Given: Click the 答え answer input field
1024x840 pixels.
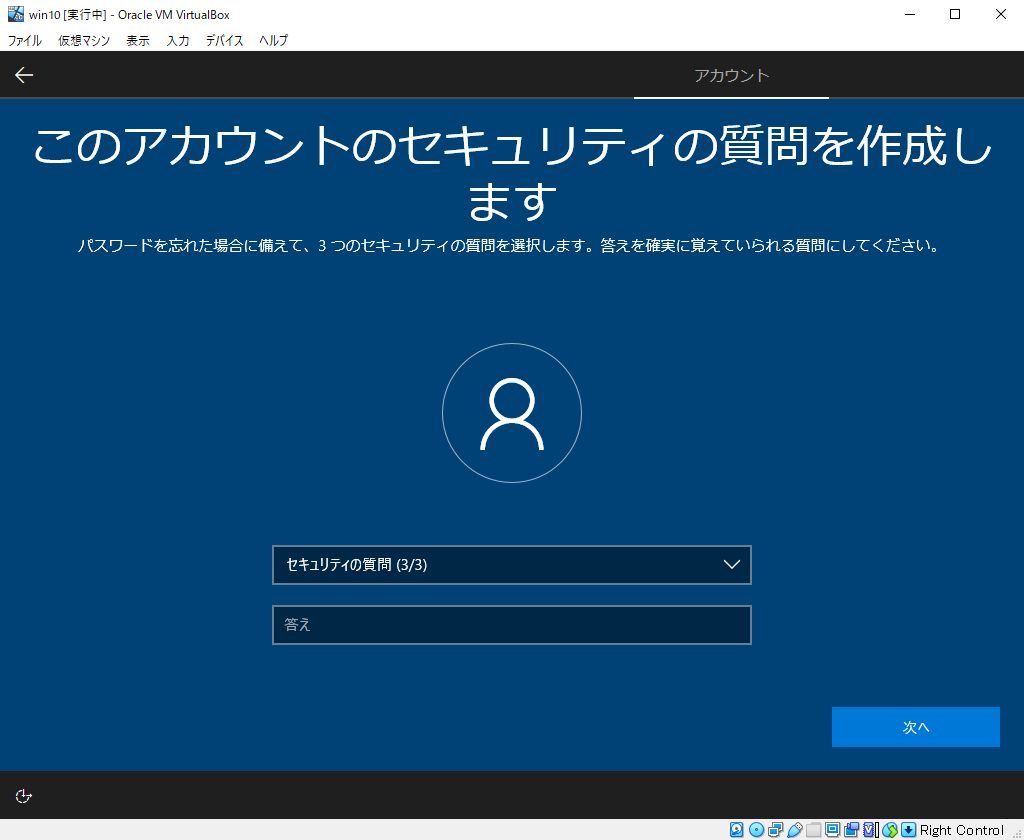Looking at the screenshot, I should point(512,625).
